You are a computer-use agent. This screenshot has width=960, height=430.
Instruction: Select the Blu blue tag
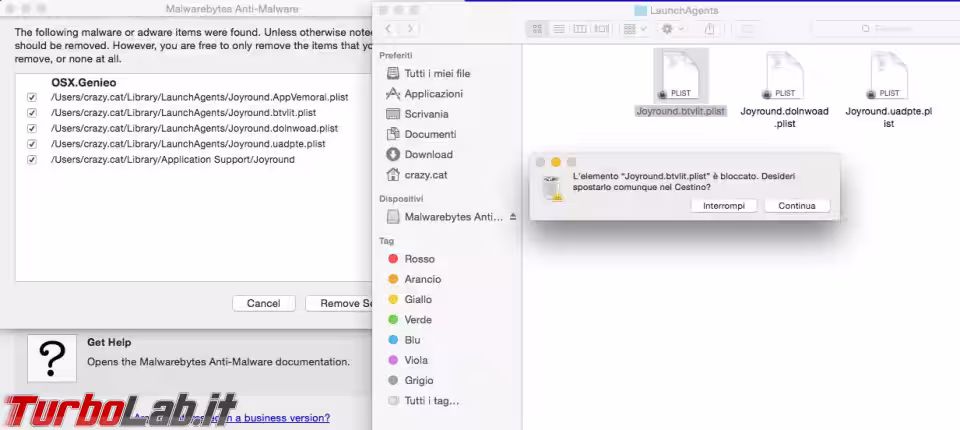pos(412,340)
